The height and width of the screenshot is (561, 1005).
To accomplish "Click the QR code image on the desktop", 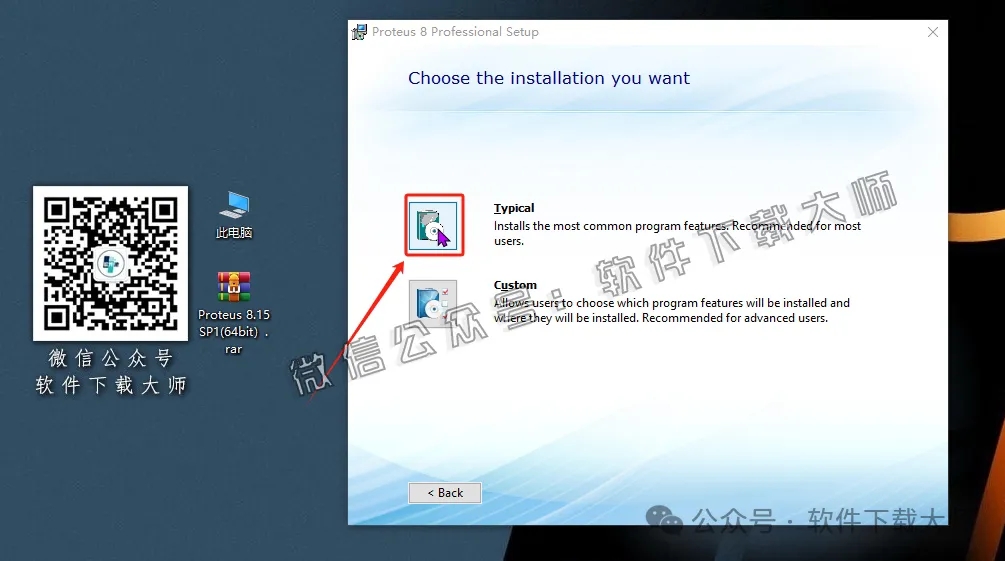I will click(110, 263).
